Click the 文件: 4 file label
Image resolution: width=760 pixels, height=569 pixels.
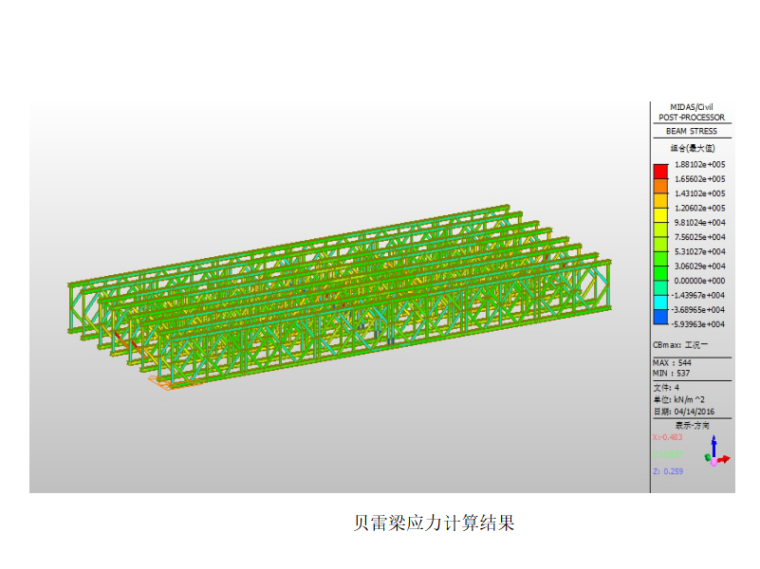point(666,387)
